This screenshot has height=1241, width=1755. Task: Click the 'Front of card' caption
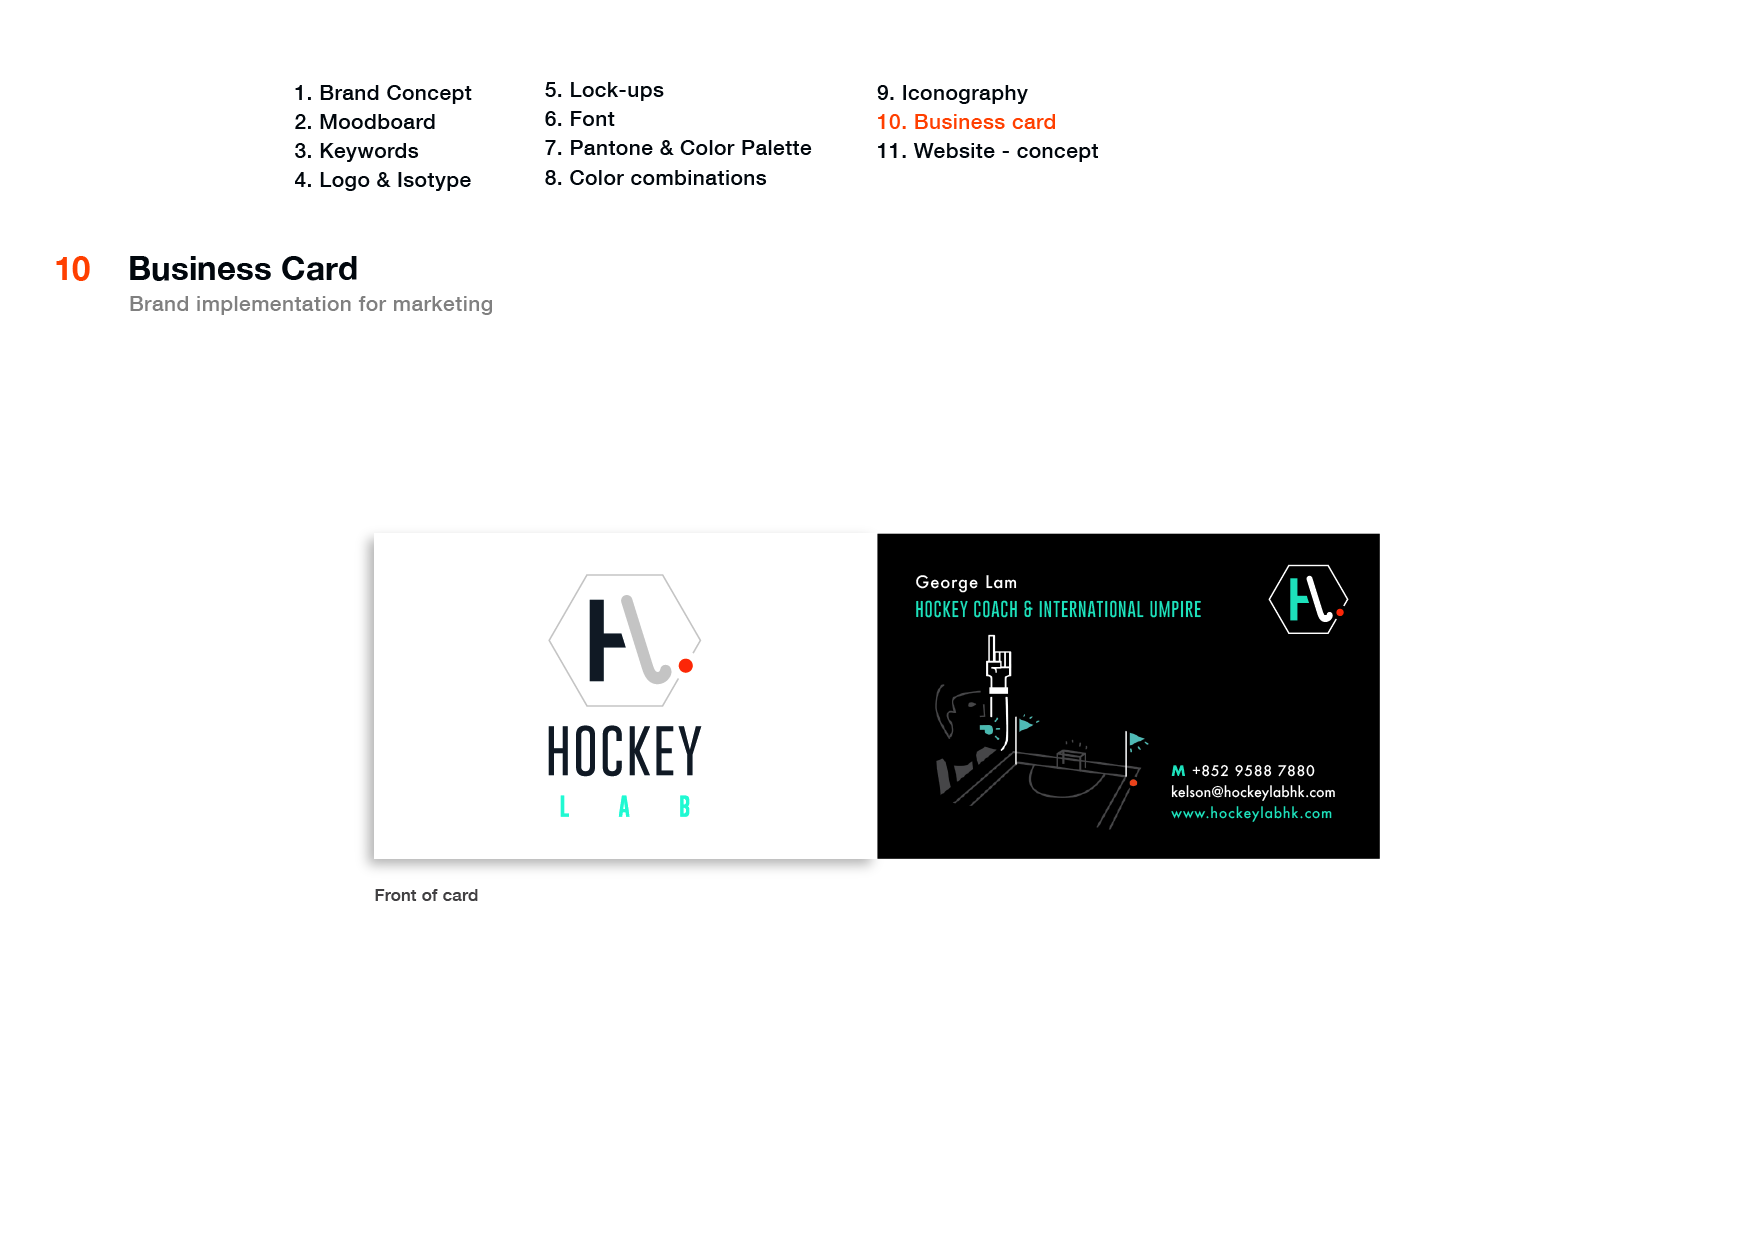426,895
